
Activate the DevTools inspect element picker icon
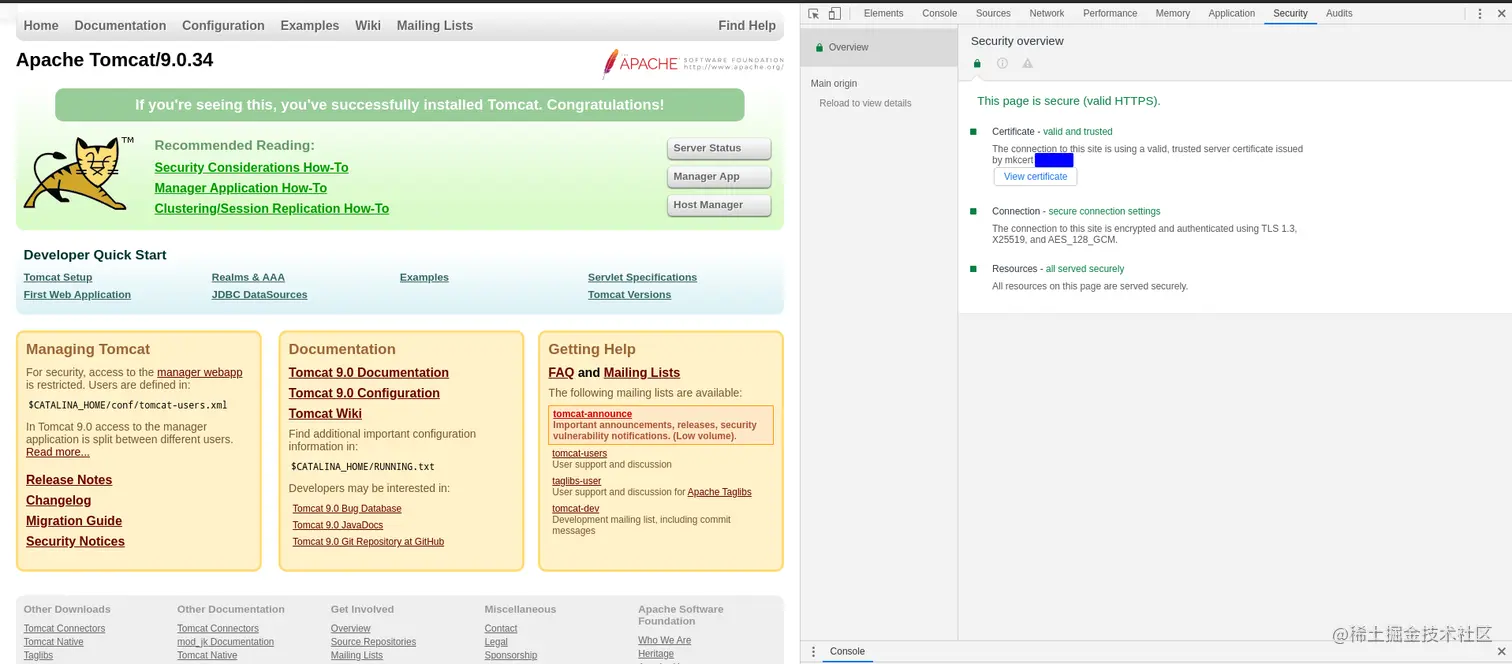813,13
